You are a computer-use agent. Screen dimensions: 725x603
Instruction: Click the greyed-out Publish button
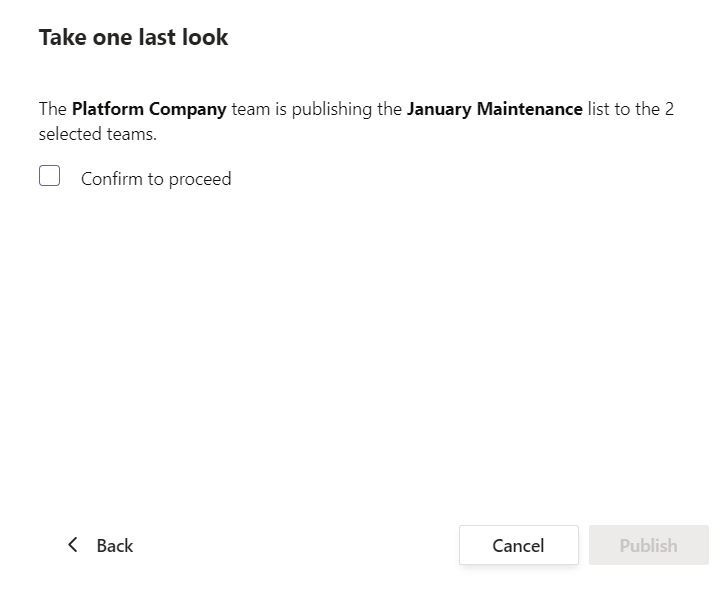(648, 546)
